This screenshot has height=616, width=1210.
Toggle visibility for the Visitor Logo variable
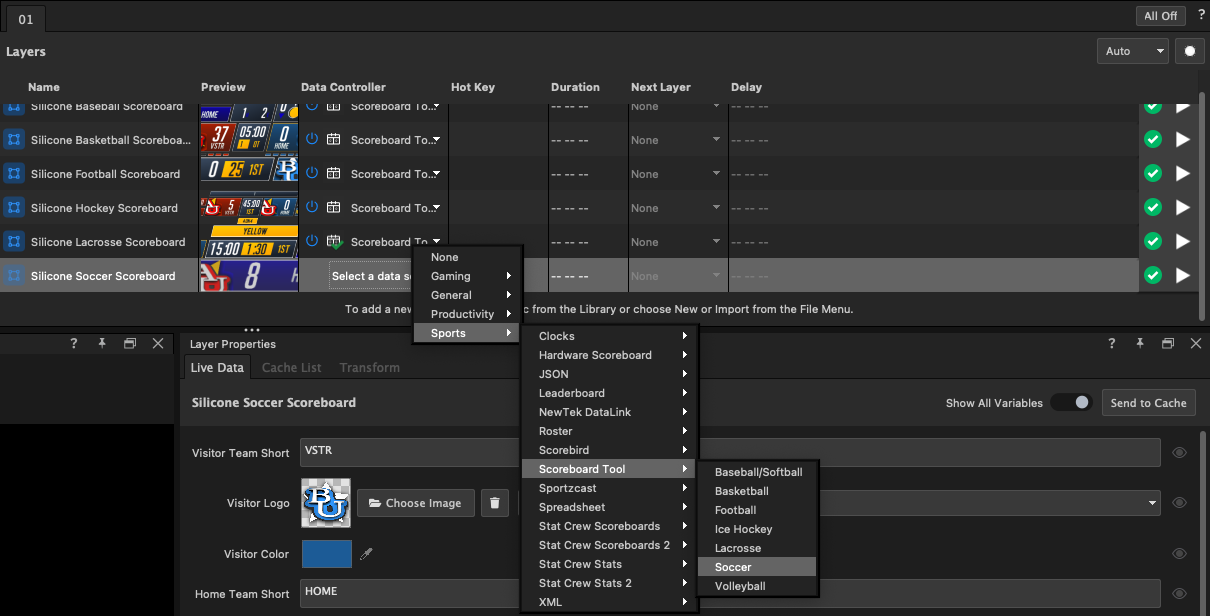pyautogui.click(x=1180, y=503)
